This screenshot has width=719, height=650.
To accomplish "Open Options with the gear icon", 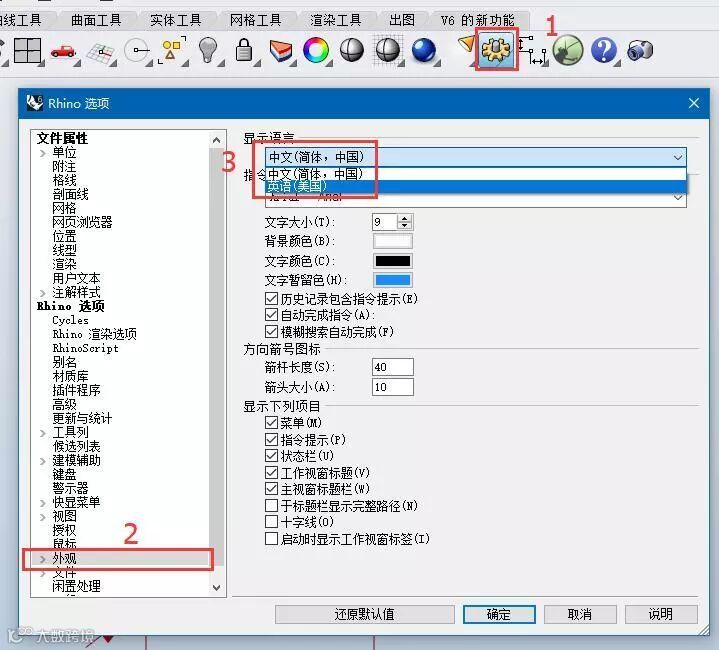I will pyautogui.click(x=496, y=49).
